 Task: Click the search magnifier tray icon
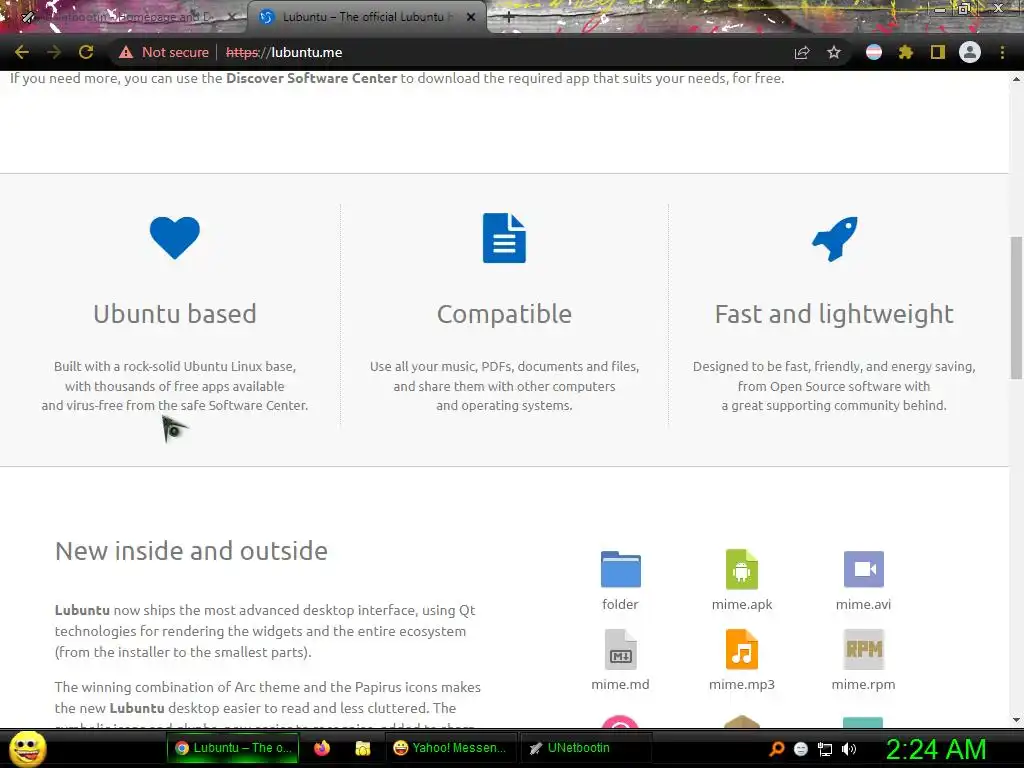pos(777,749)
